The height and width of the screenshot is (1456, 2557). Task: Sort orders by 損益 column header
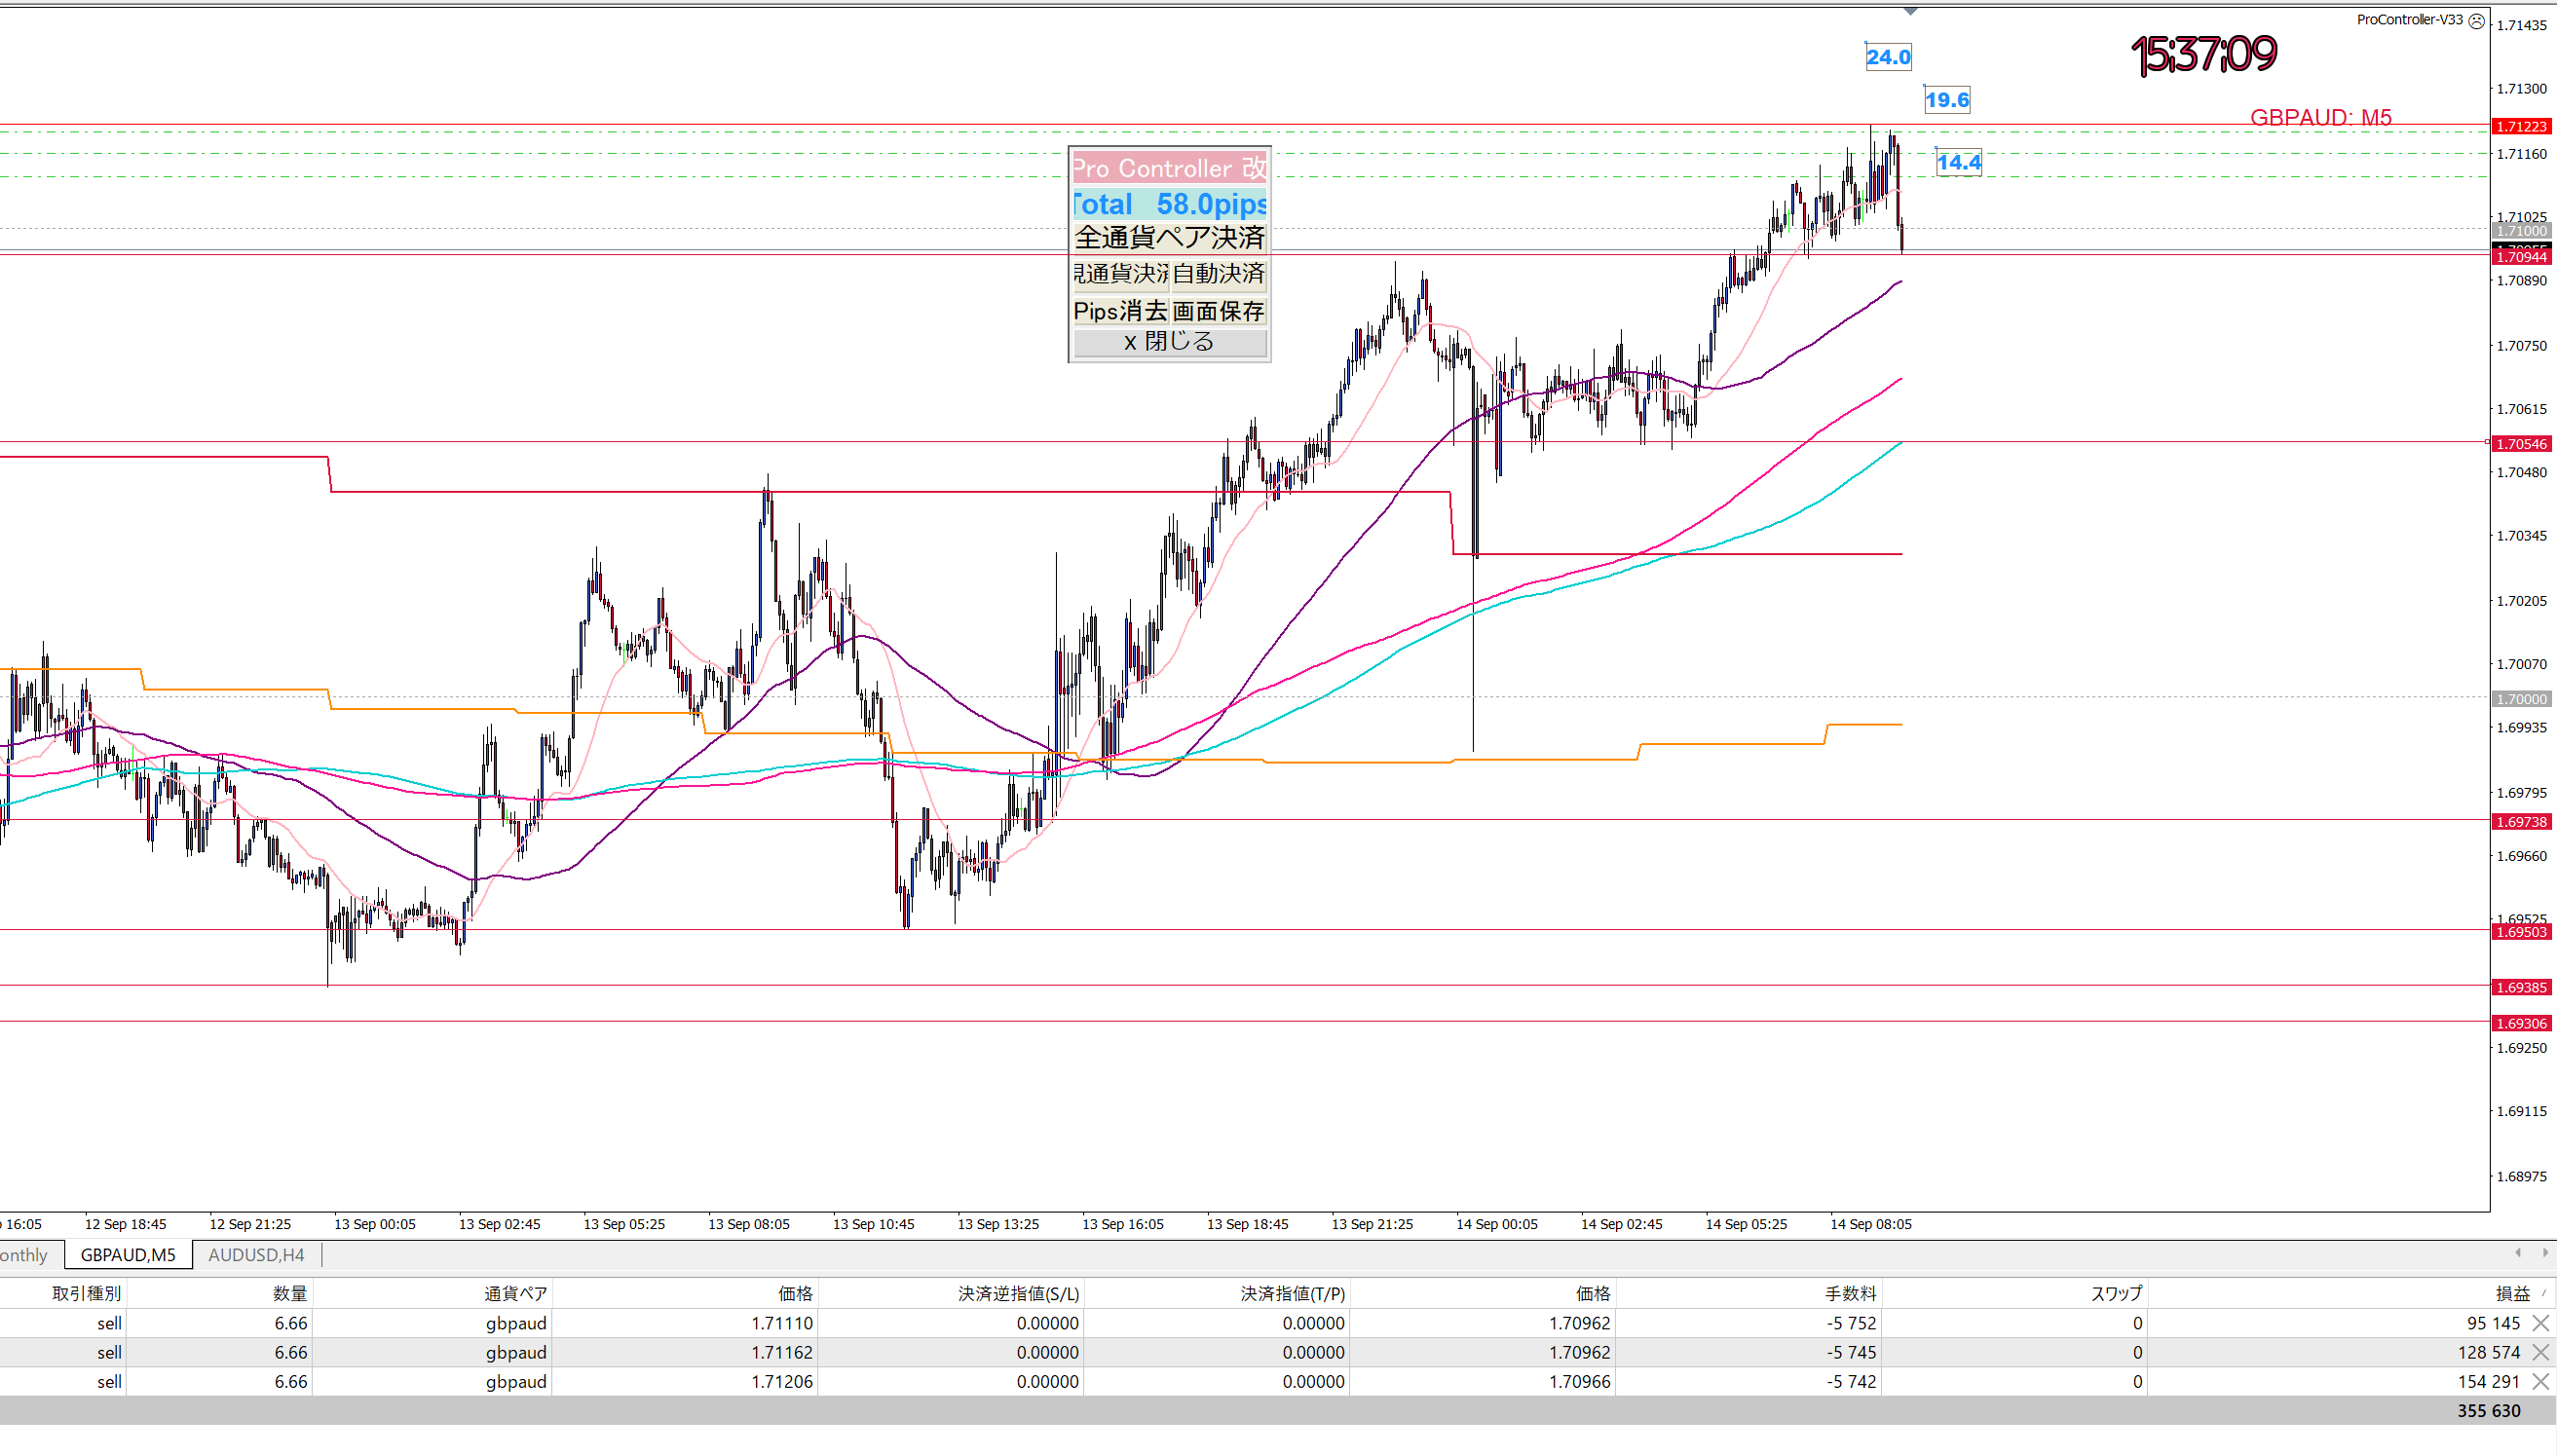2511,1293
